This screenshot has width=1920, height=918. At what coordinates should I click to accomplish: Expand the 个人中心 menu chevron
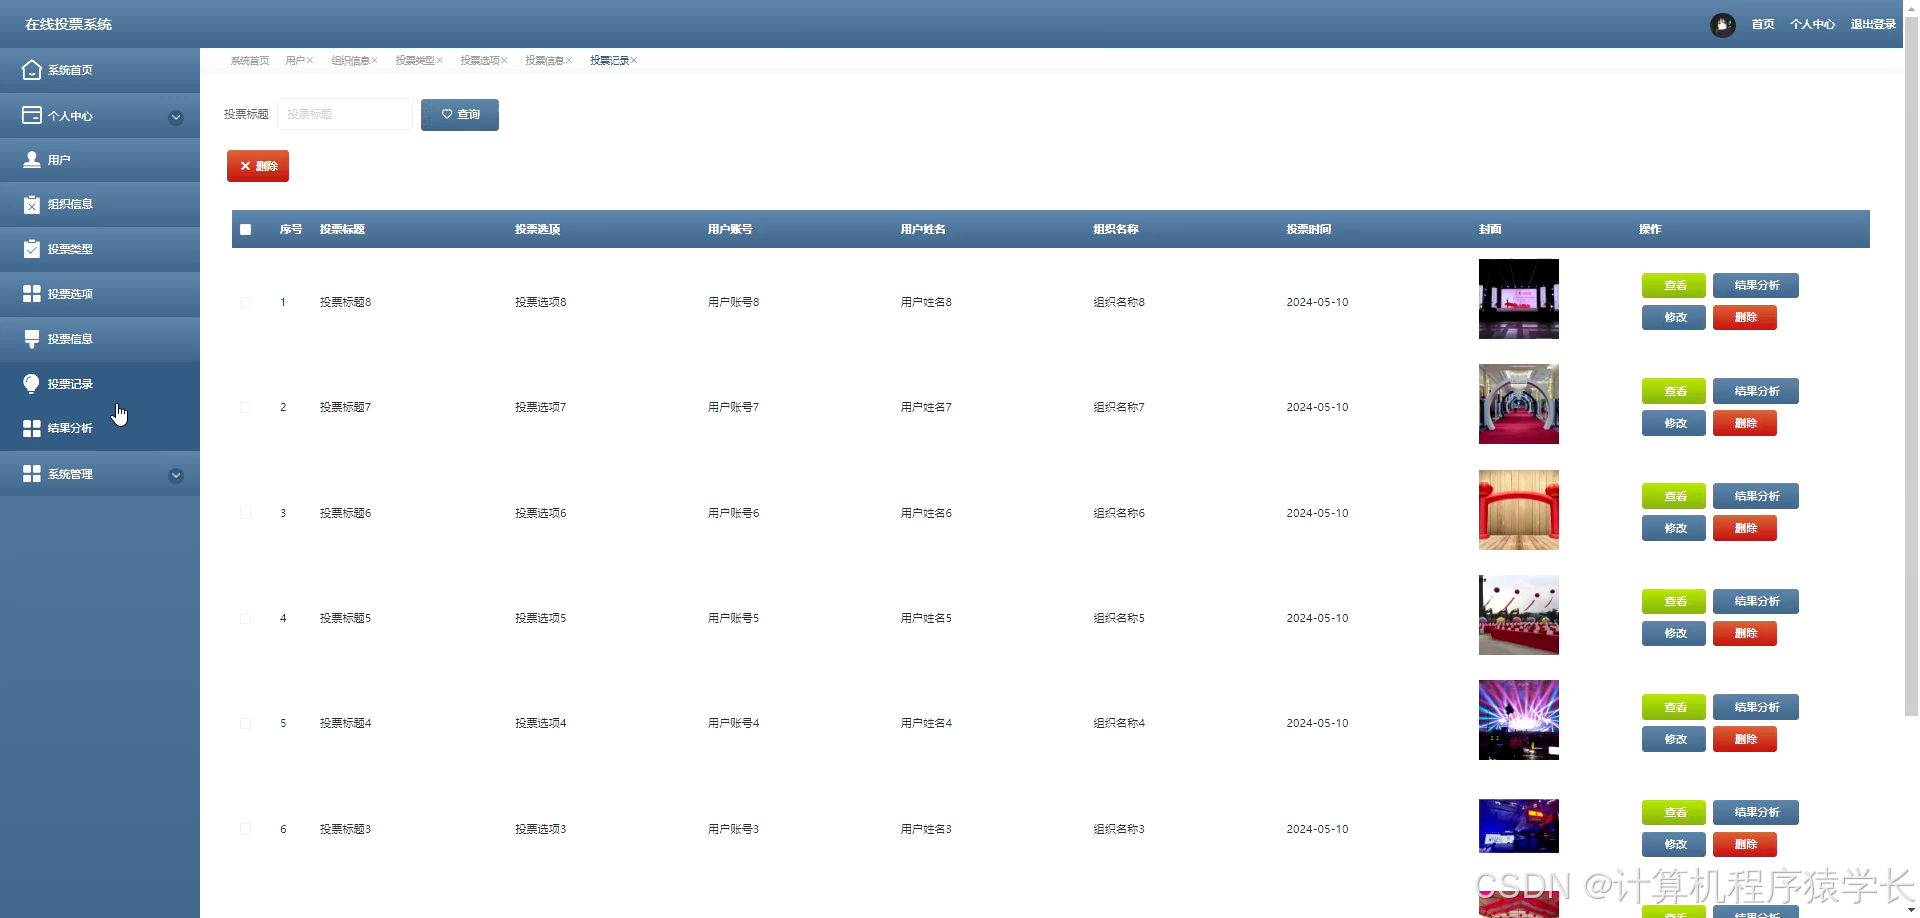176,117
